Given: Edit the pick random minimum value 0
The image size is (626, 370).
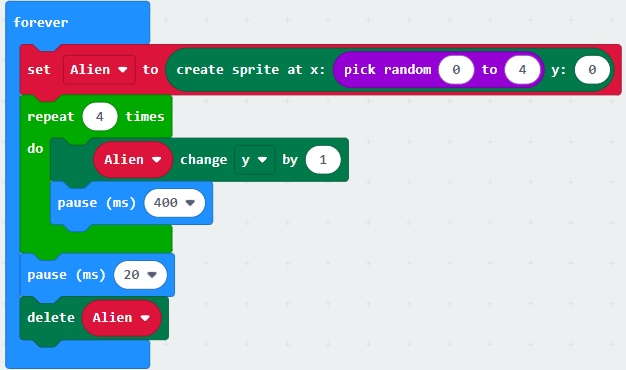Looking at the screenshot, I should (456, 70).
